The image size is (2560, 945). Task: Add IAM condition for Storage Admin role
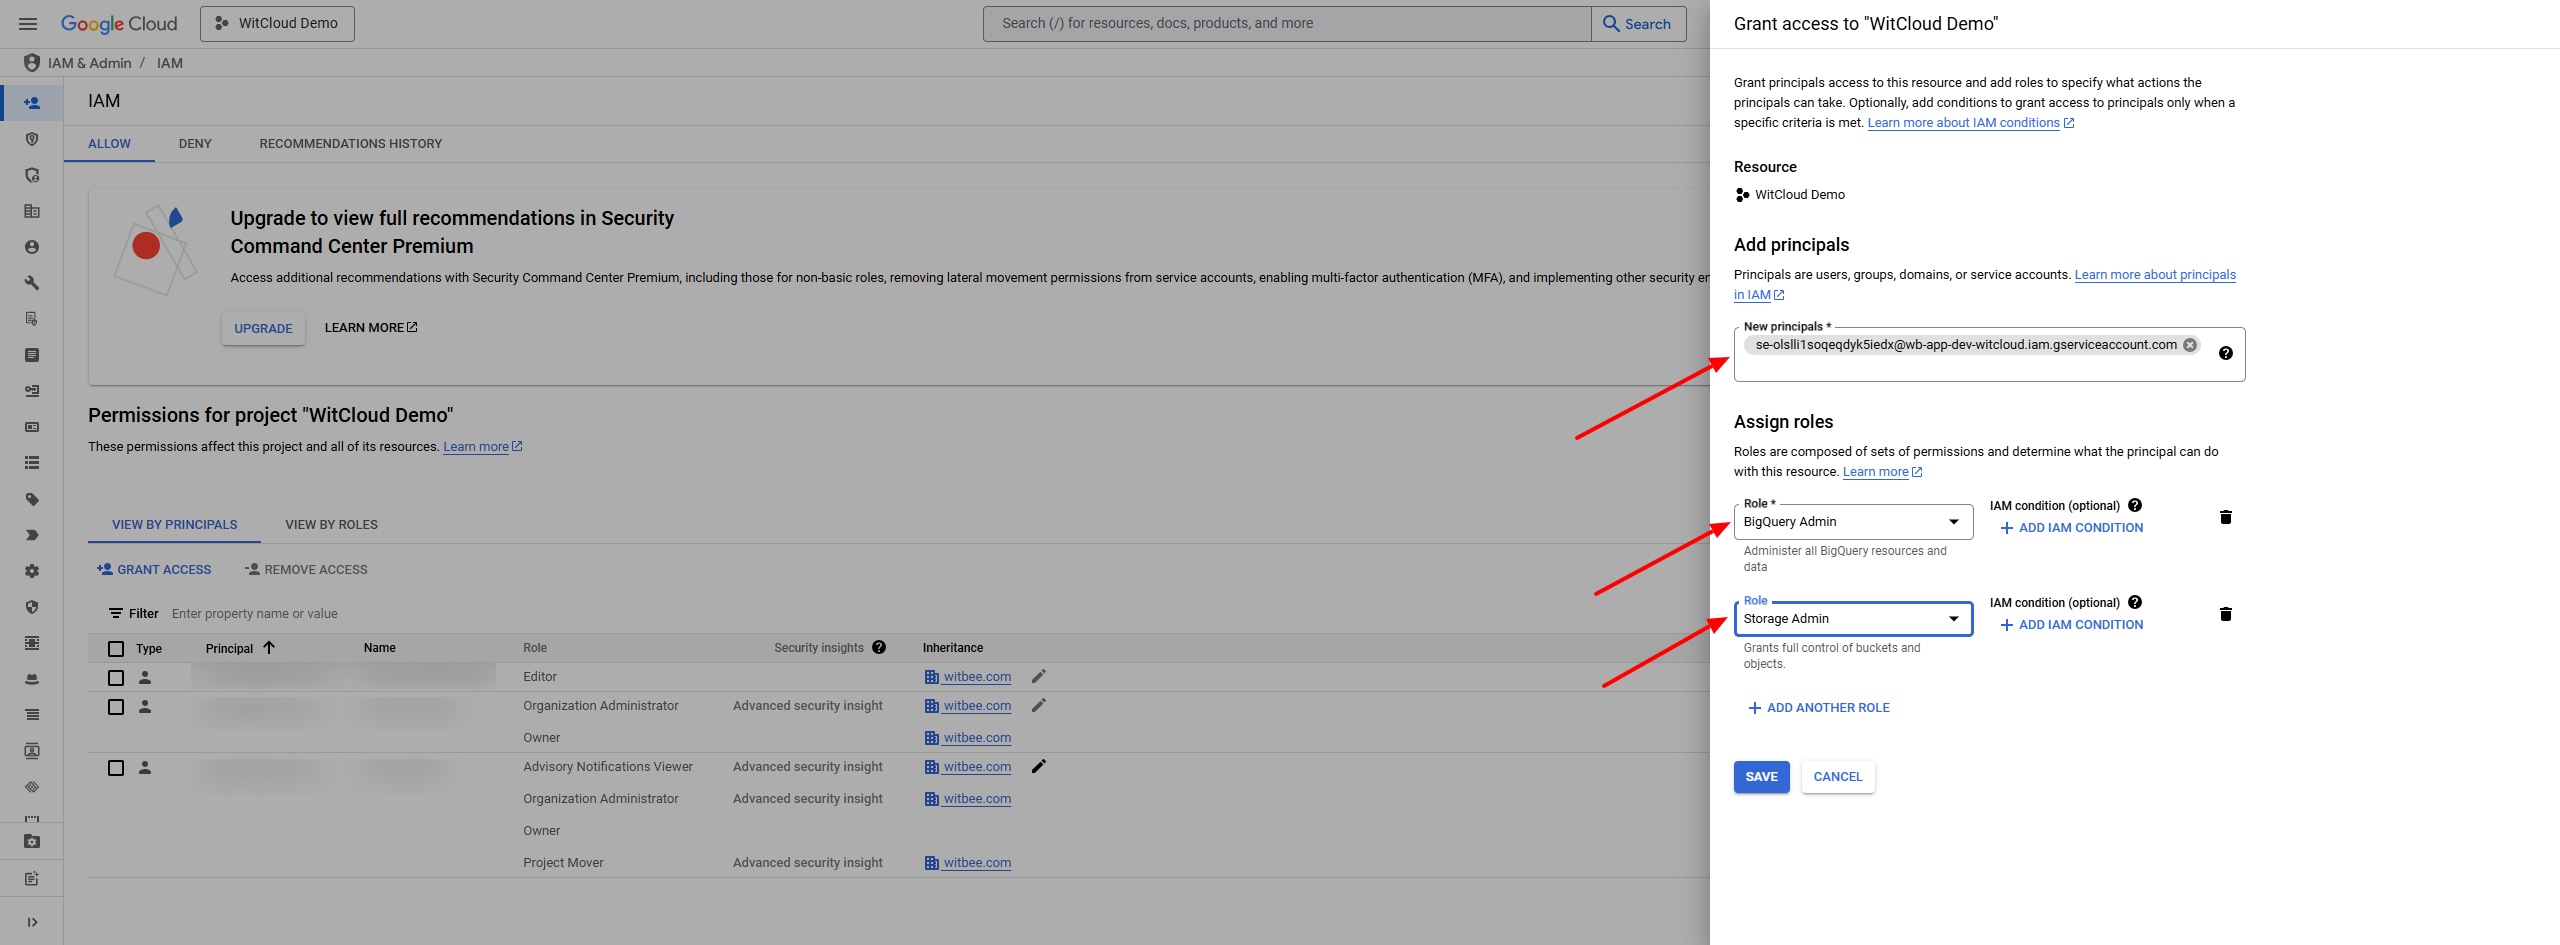coord(2071,625)
